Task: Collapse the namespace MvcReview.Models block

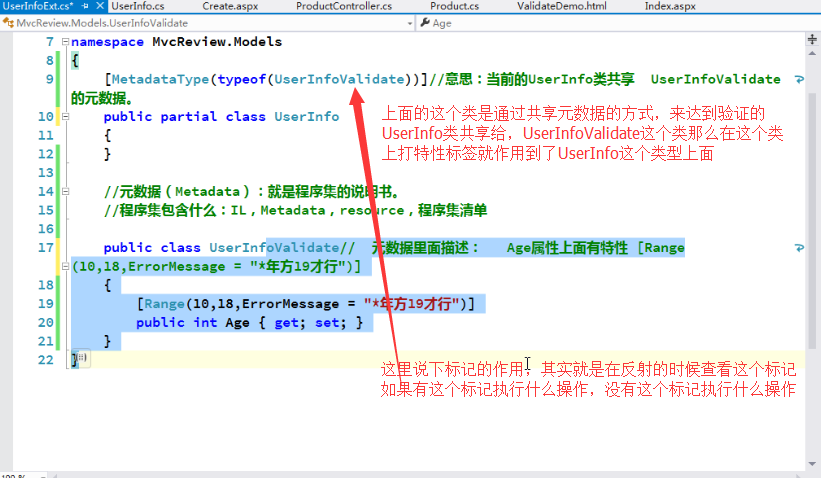Action: click(x=65, y=41)
